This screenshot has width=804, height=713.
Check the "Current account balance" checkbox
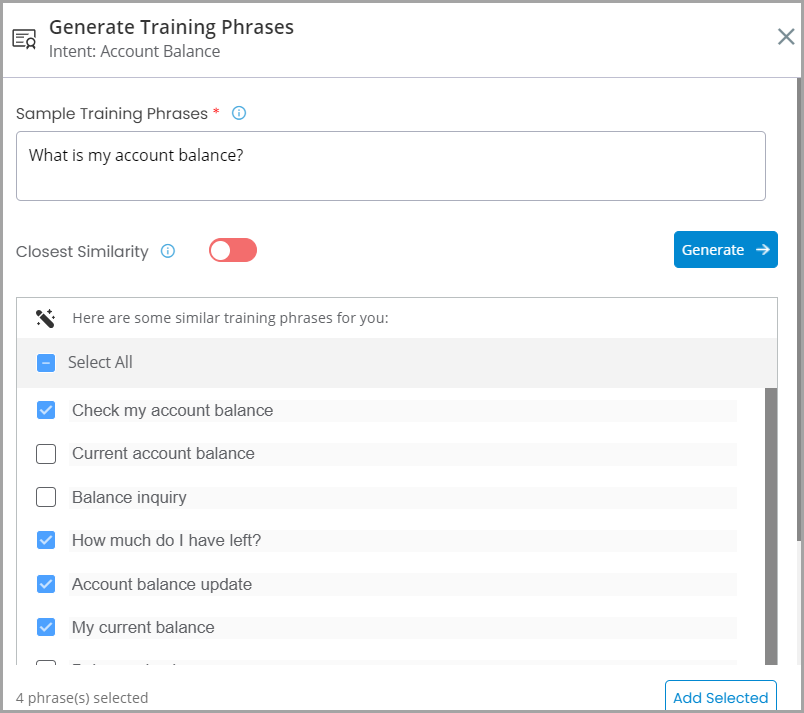click(46, 454)
